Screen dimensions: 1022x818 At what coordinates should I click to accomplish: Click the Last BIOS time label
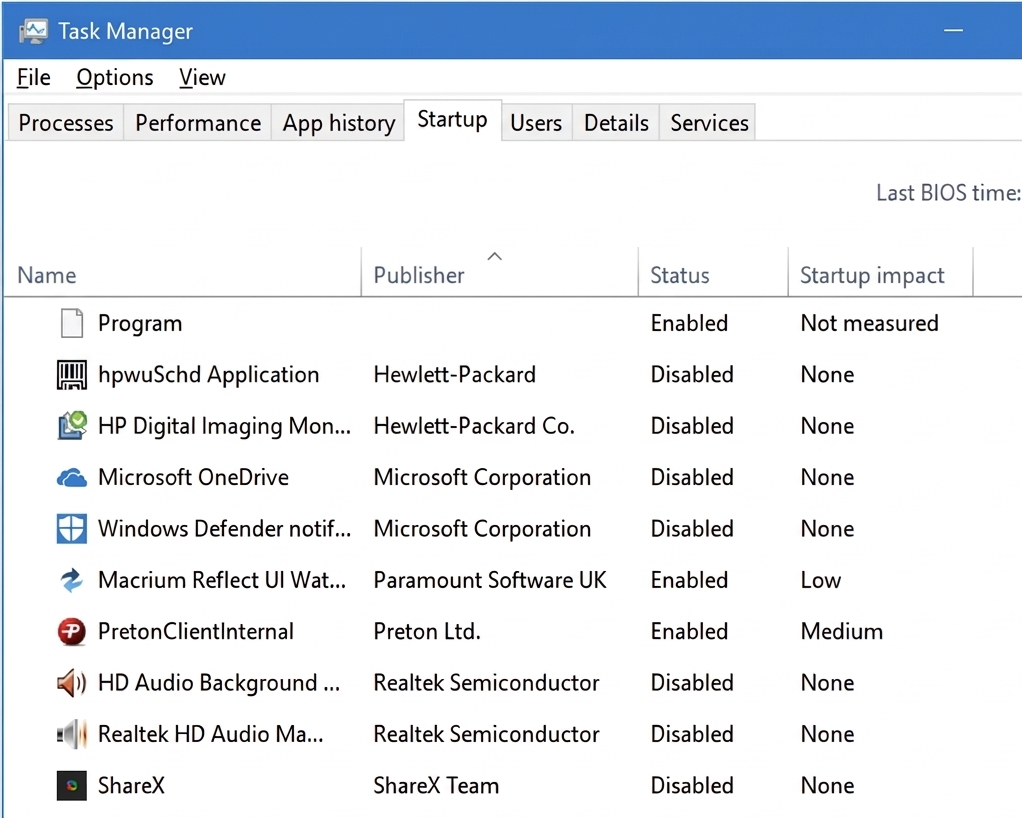tap(948, 193)
